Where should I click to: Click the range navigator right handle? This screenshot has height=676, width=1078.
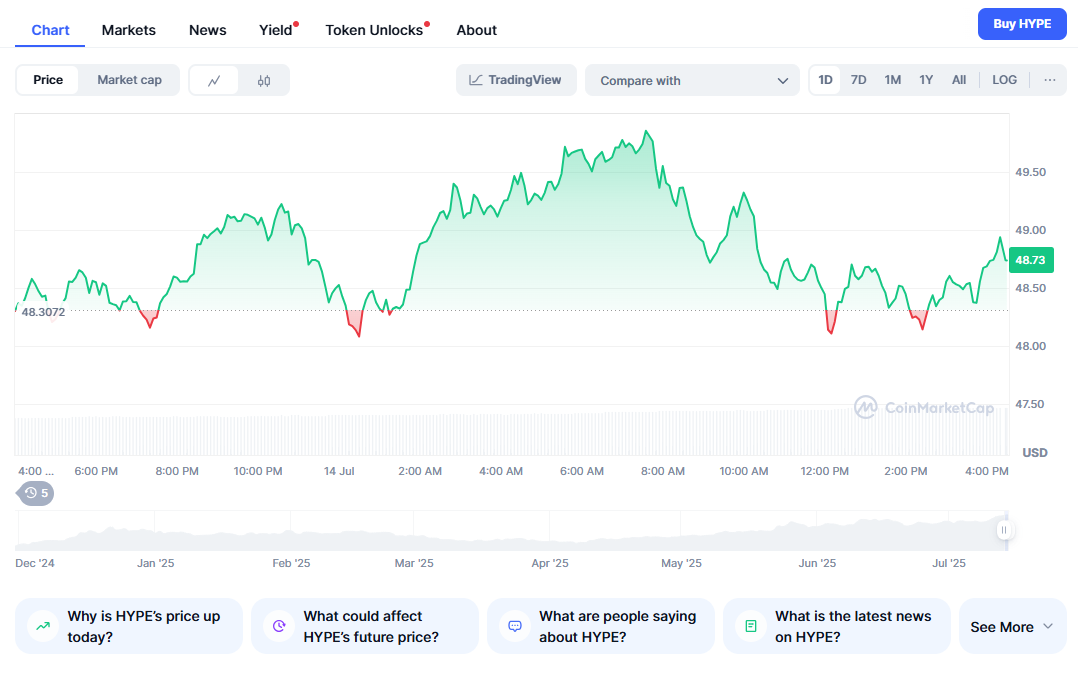click(x=1004, y=530)
